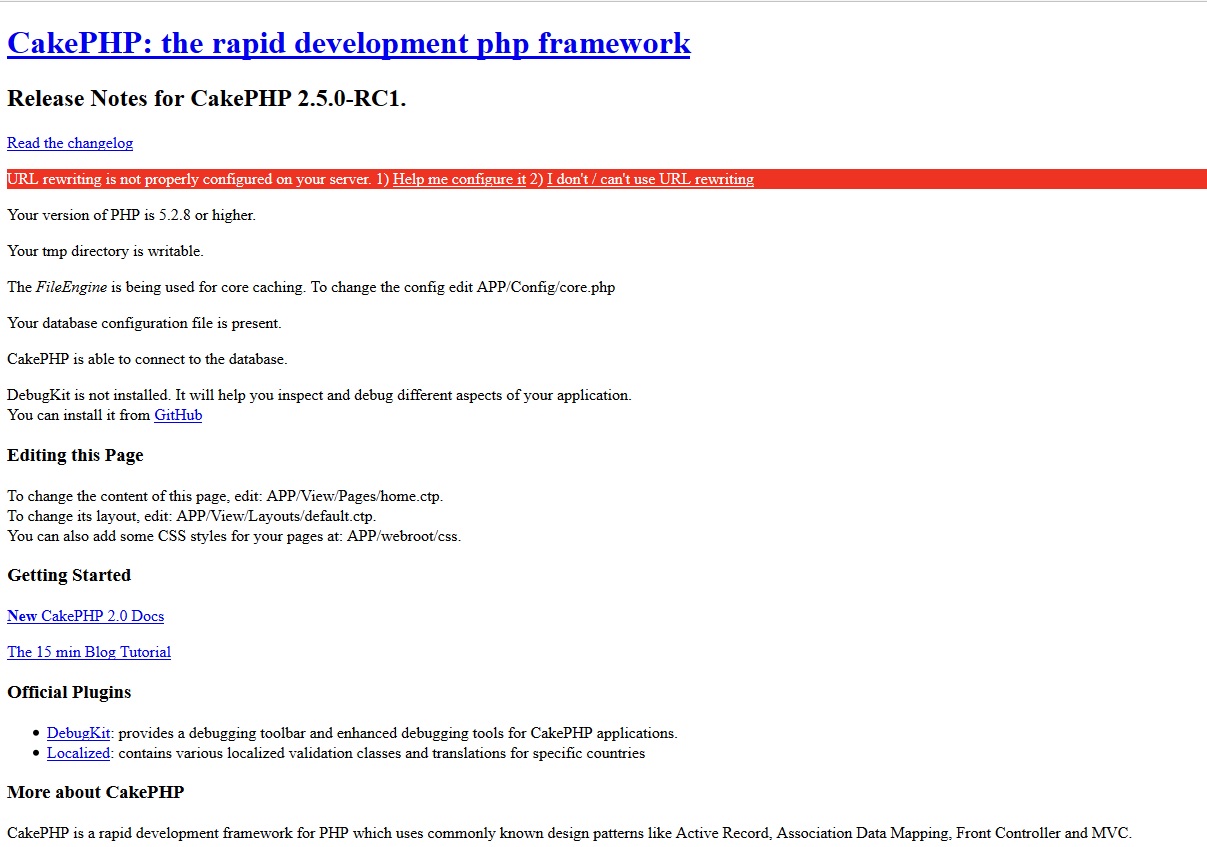Click the APP/webroot/css line

[x=234, y=536]
